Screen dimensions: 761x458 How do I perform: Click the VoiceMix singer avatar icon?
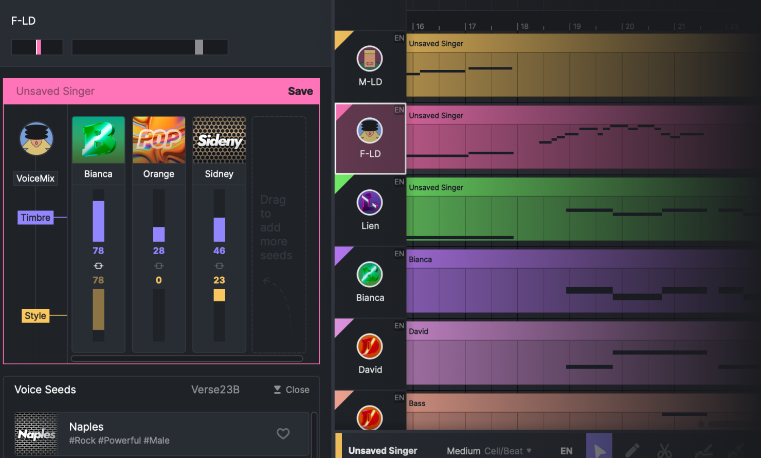(x=36, y=139)
